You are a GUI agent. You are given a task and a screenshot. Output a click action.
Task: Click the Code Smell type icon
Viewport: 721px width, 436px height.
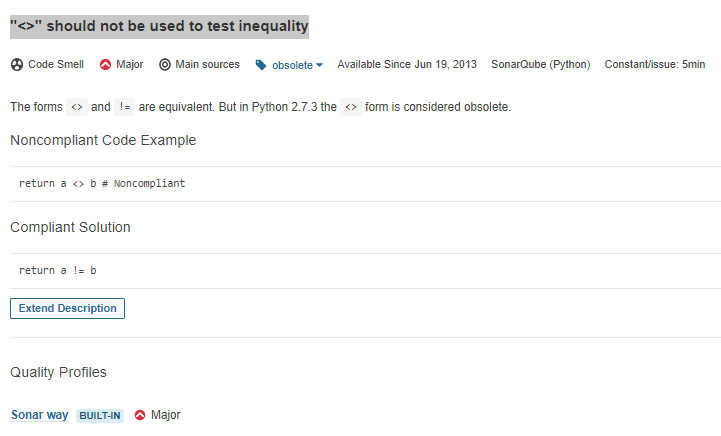(x=17, y=65)
